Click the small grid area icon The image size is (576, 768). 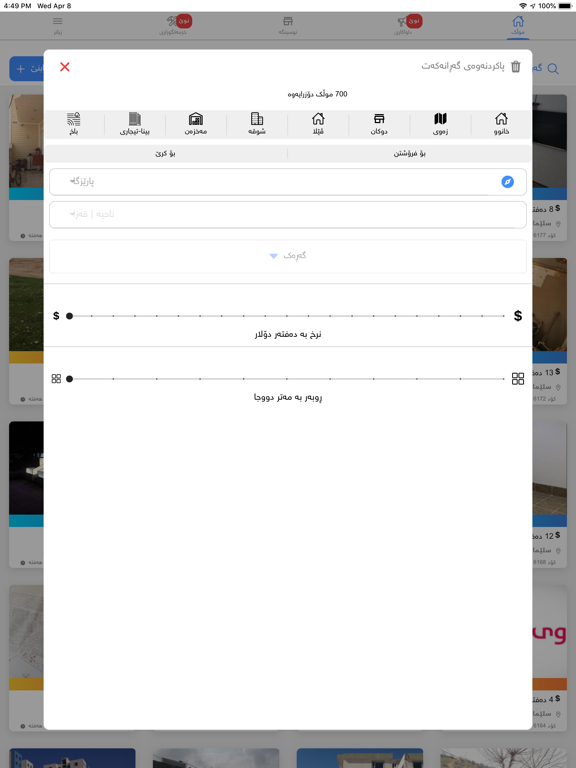[x=56, y=379]
